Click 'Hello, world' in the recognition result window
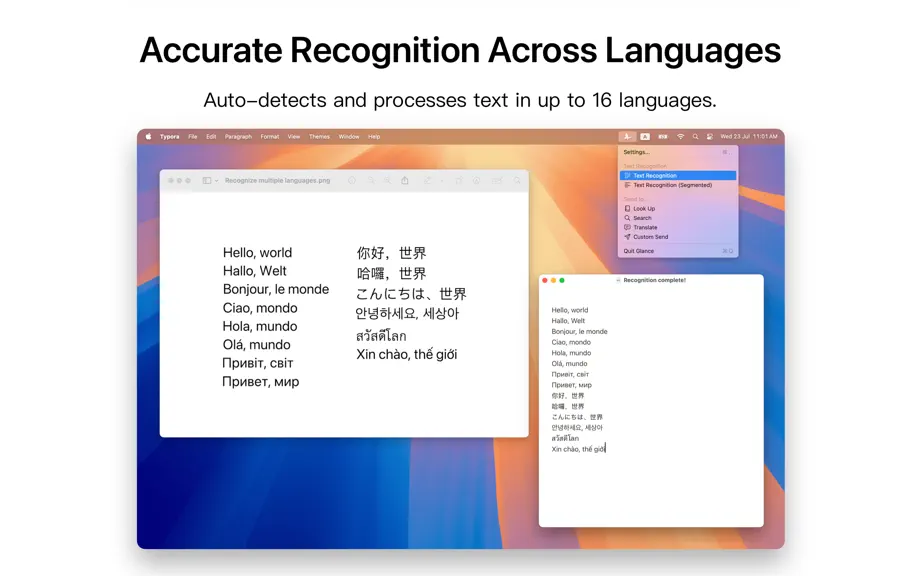This screenshot has width=922, height=576. pos(570,310)
